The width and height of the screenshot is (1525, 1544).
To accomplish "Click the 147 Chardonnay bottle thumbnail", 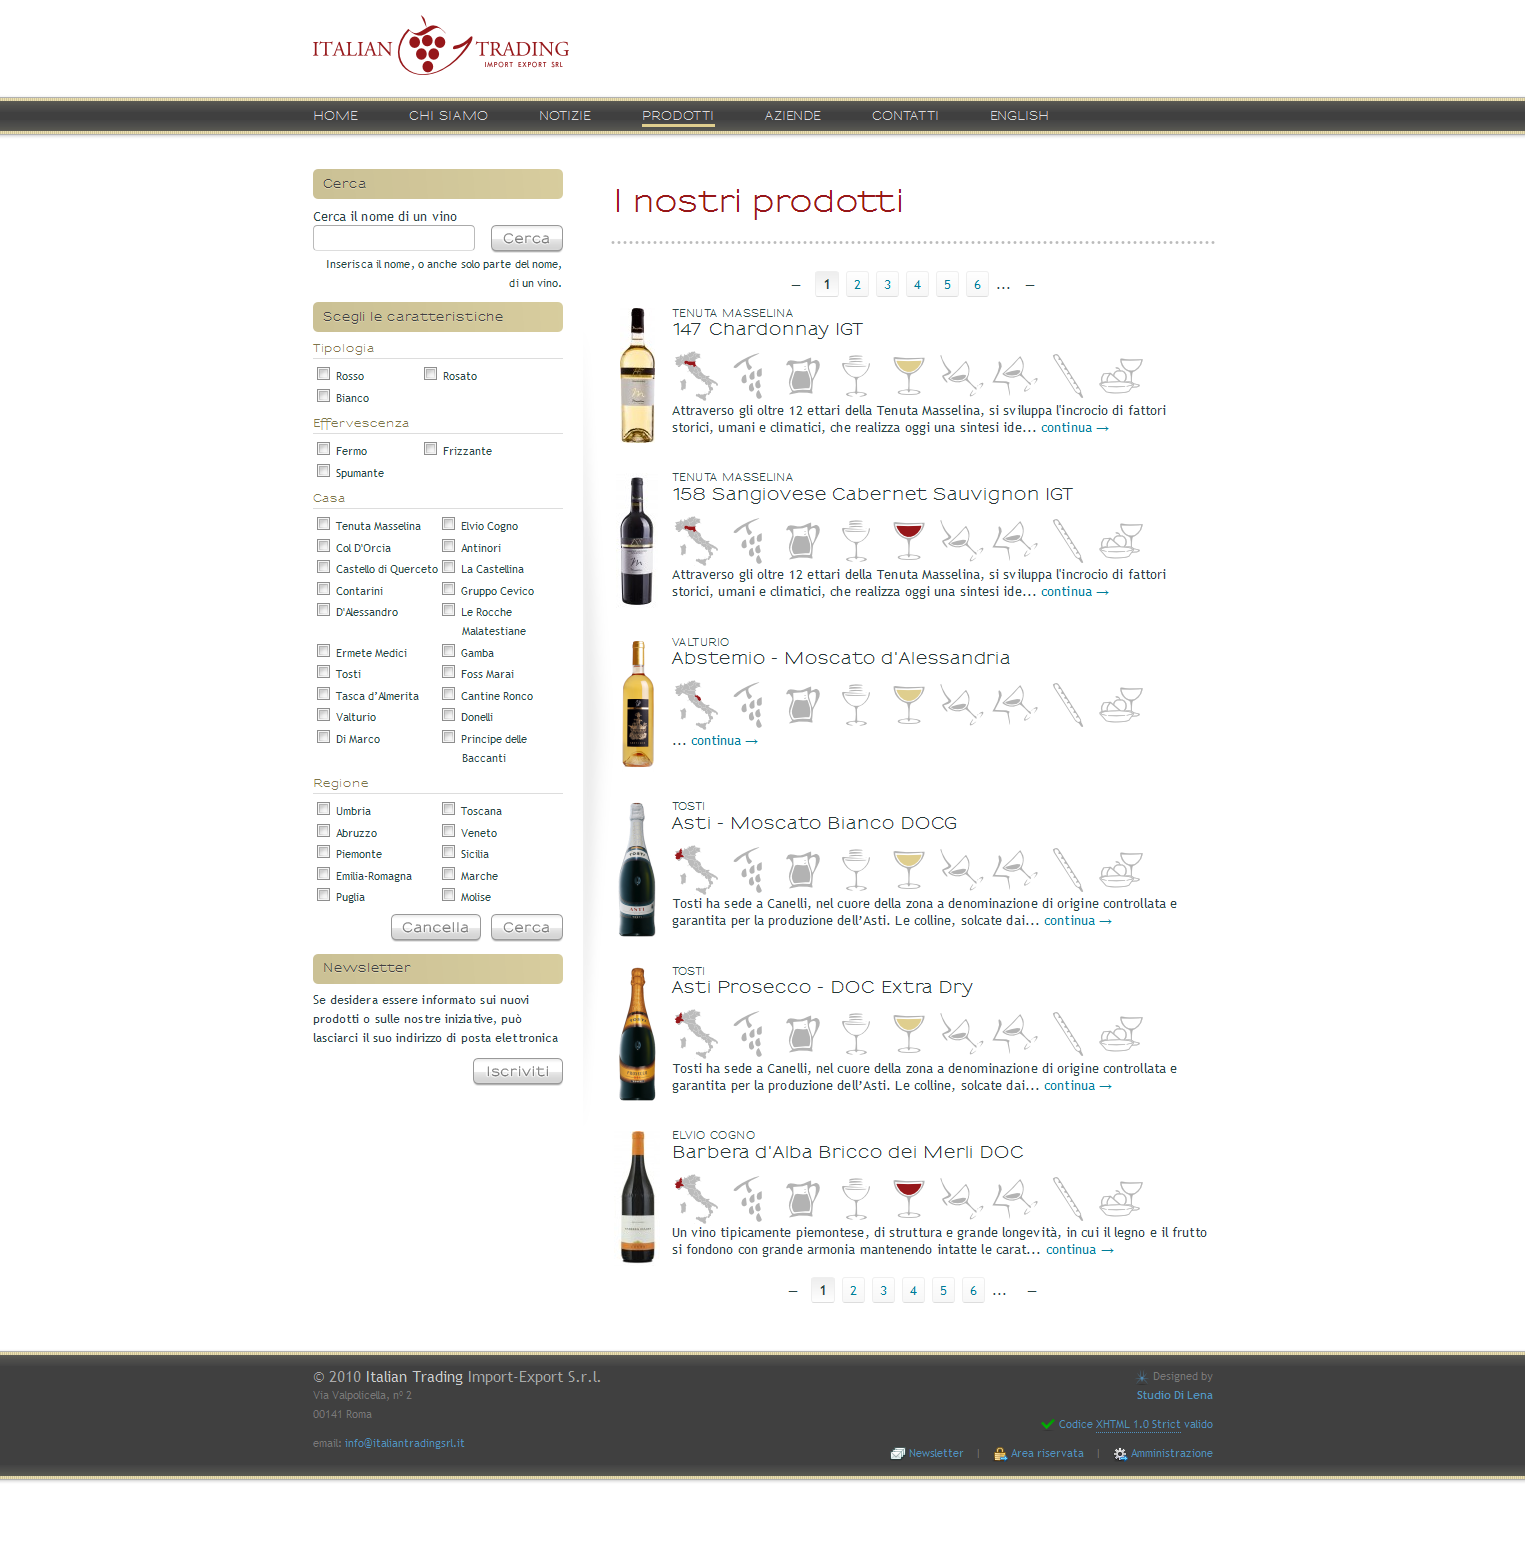I will (637, 375).
